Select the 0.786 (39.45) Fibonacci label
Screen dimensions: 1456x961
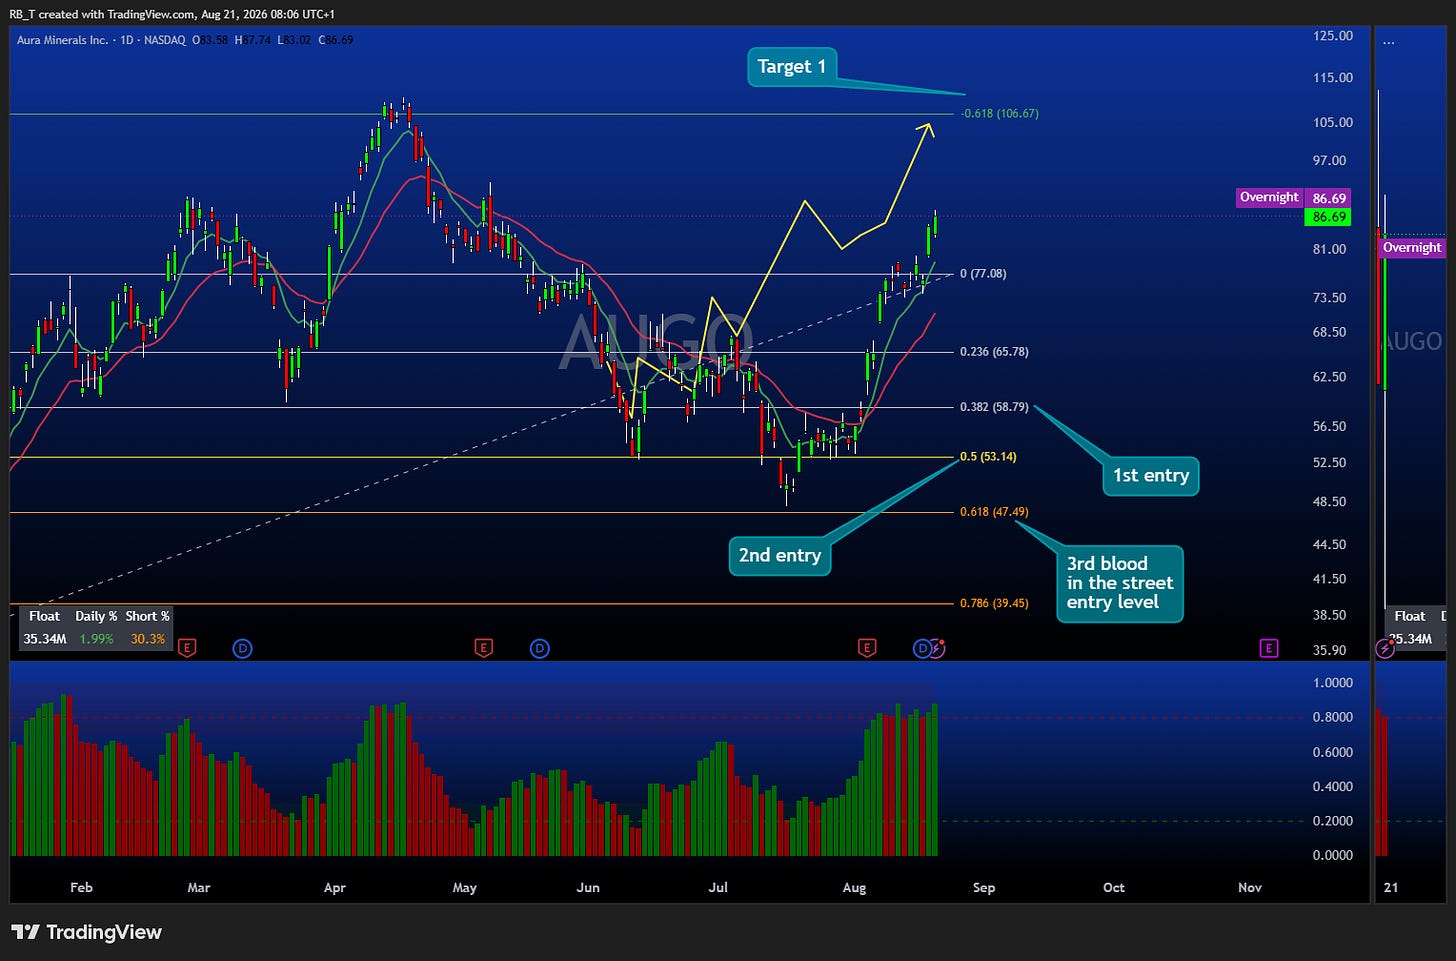(x=994, y=603)
